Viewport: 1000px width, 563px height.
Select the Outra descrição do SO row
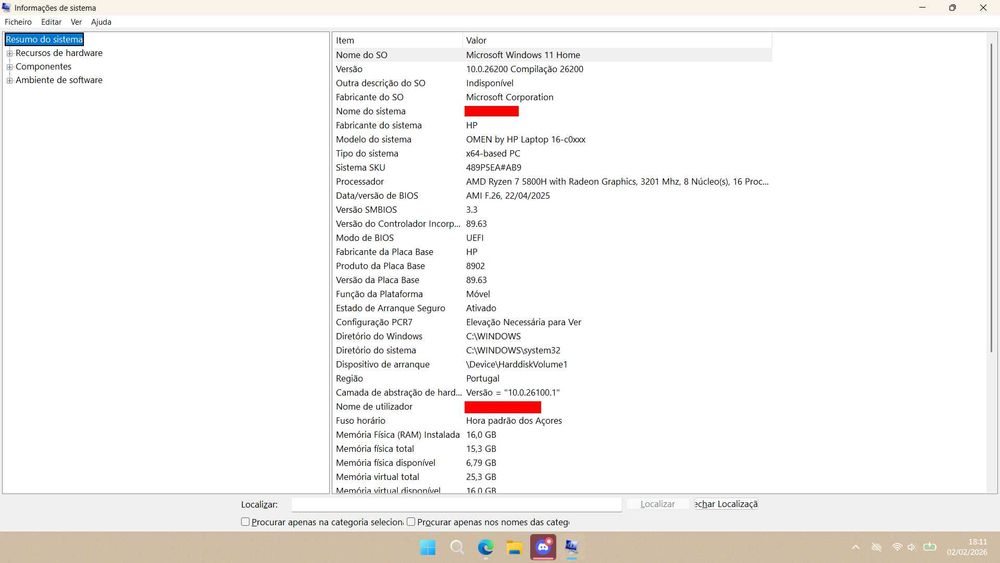(x=552, y=83)
